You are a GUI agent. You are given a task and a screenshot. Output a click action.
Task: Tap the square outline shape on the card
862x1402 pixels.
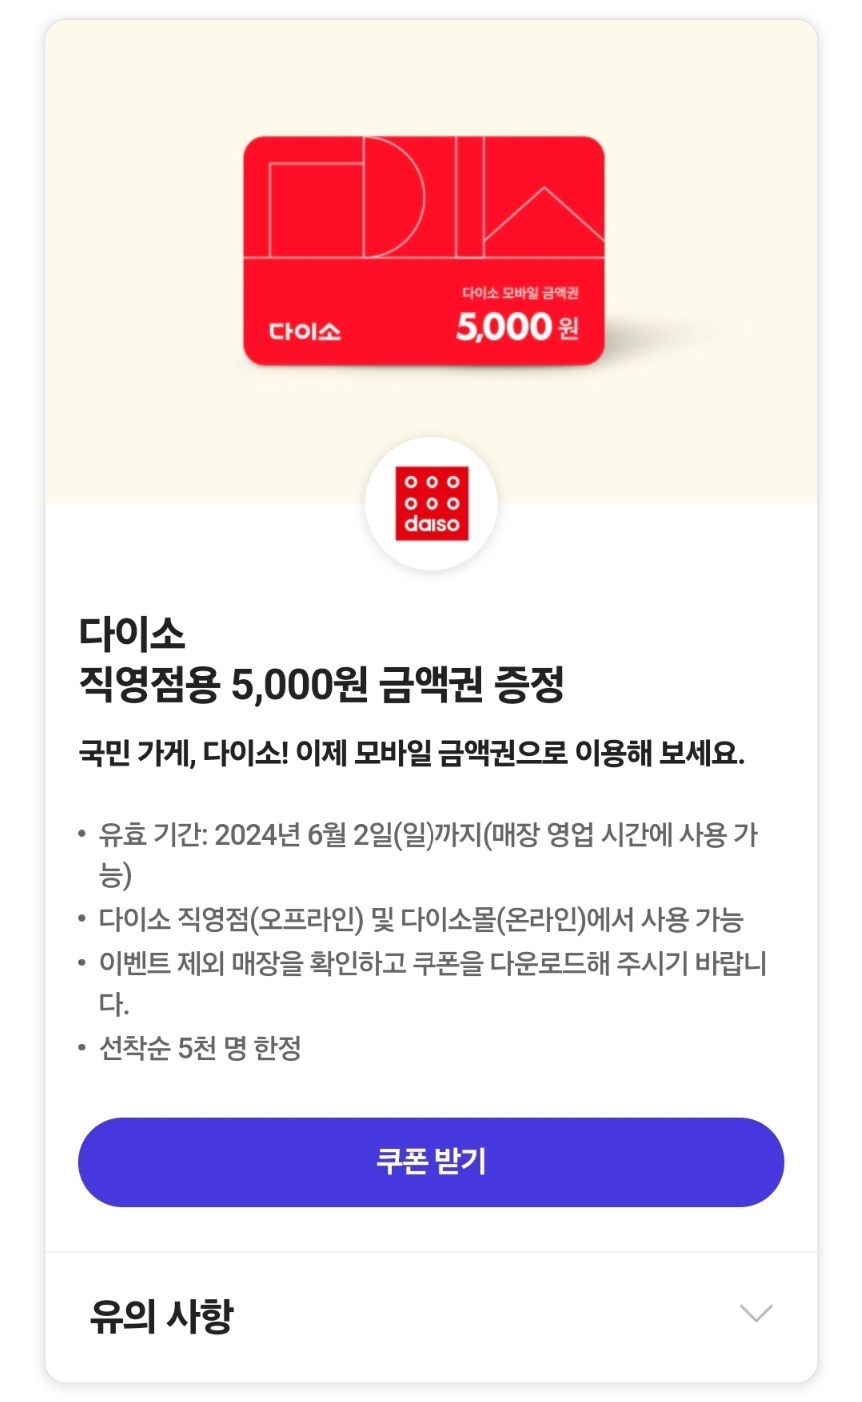coord(316,208)
